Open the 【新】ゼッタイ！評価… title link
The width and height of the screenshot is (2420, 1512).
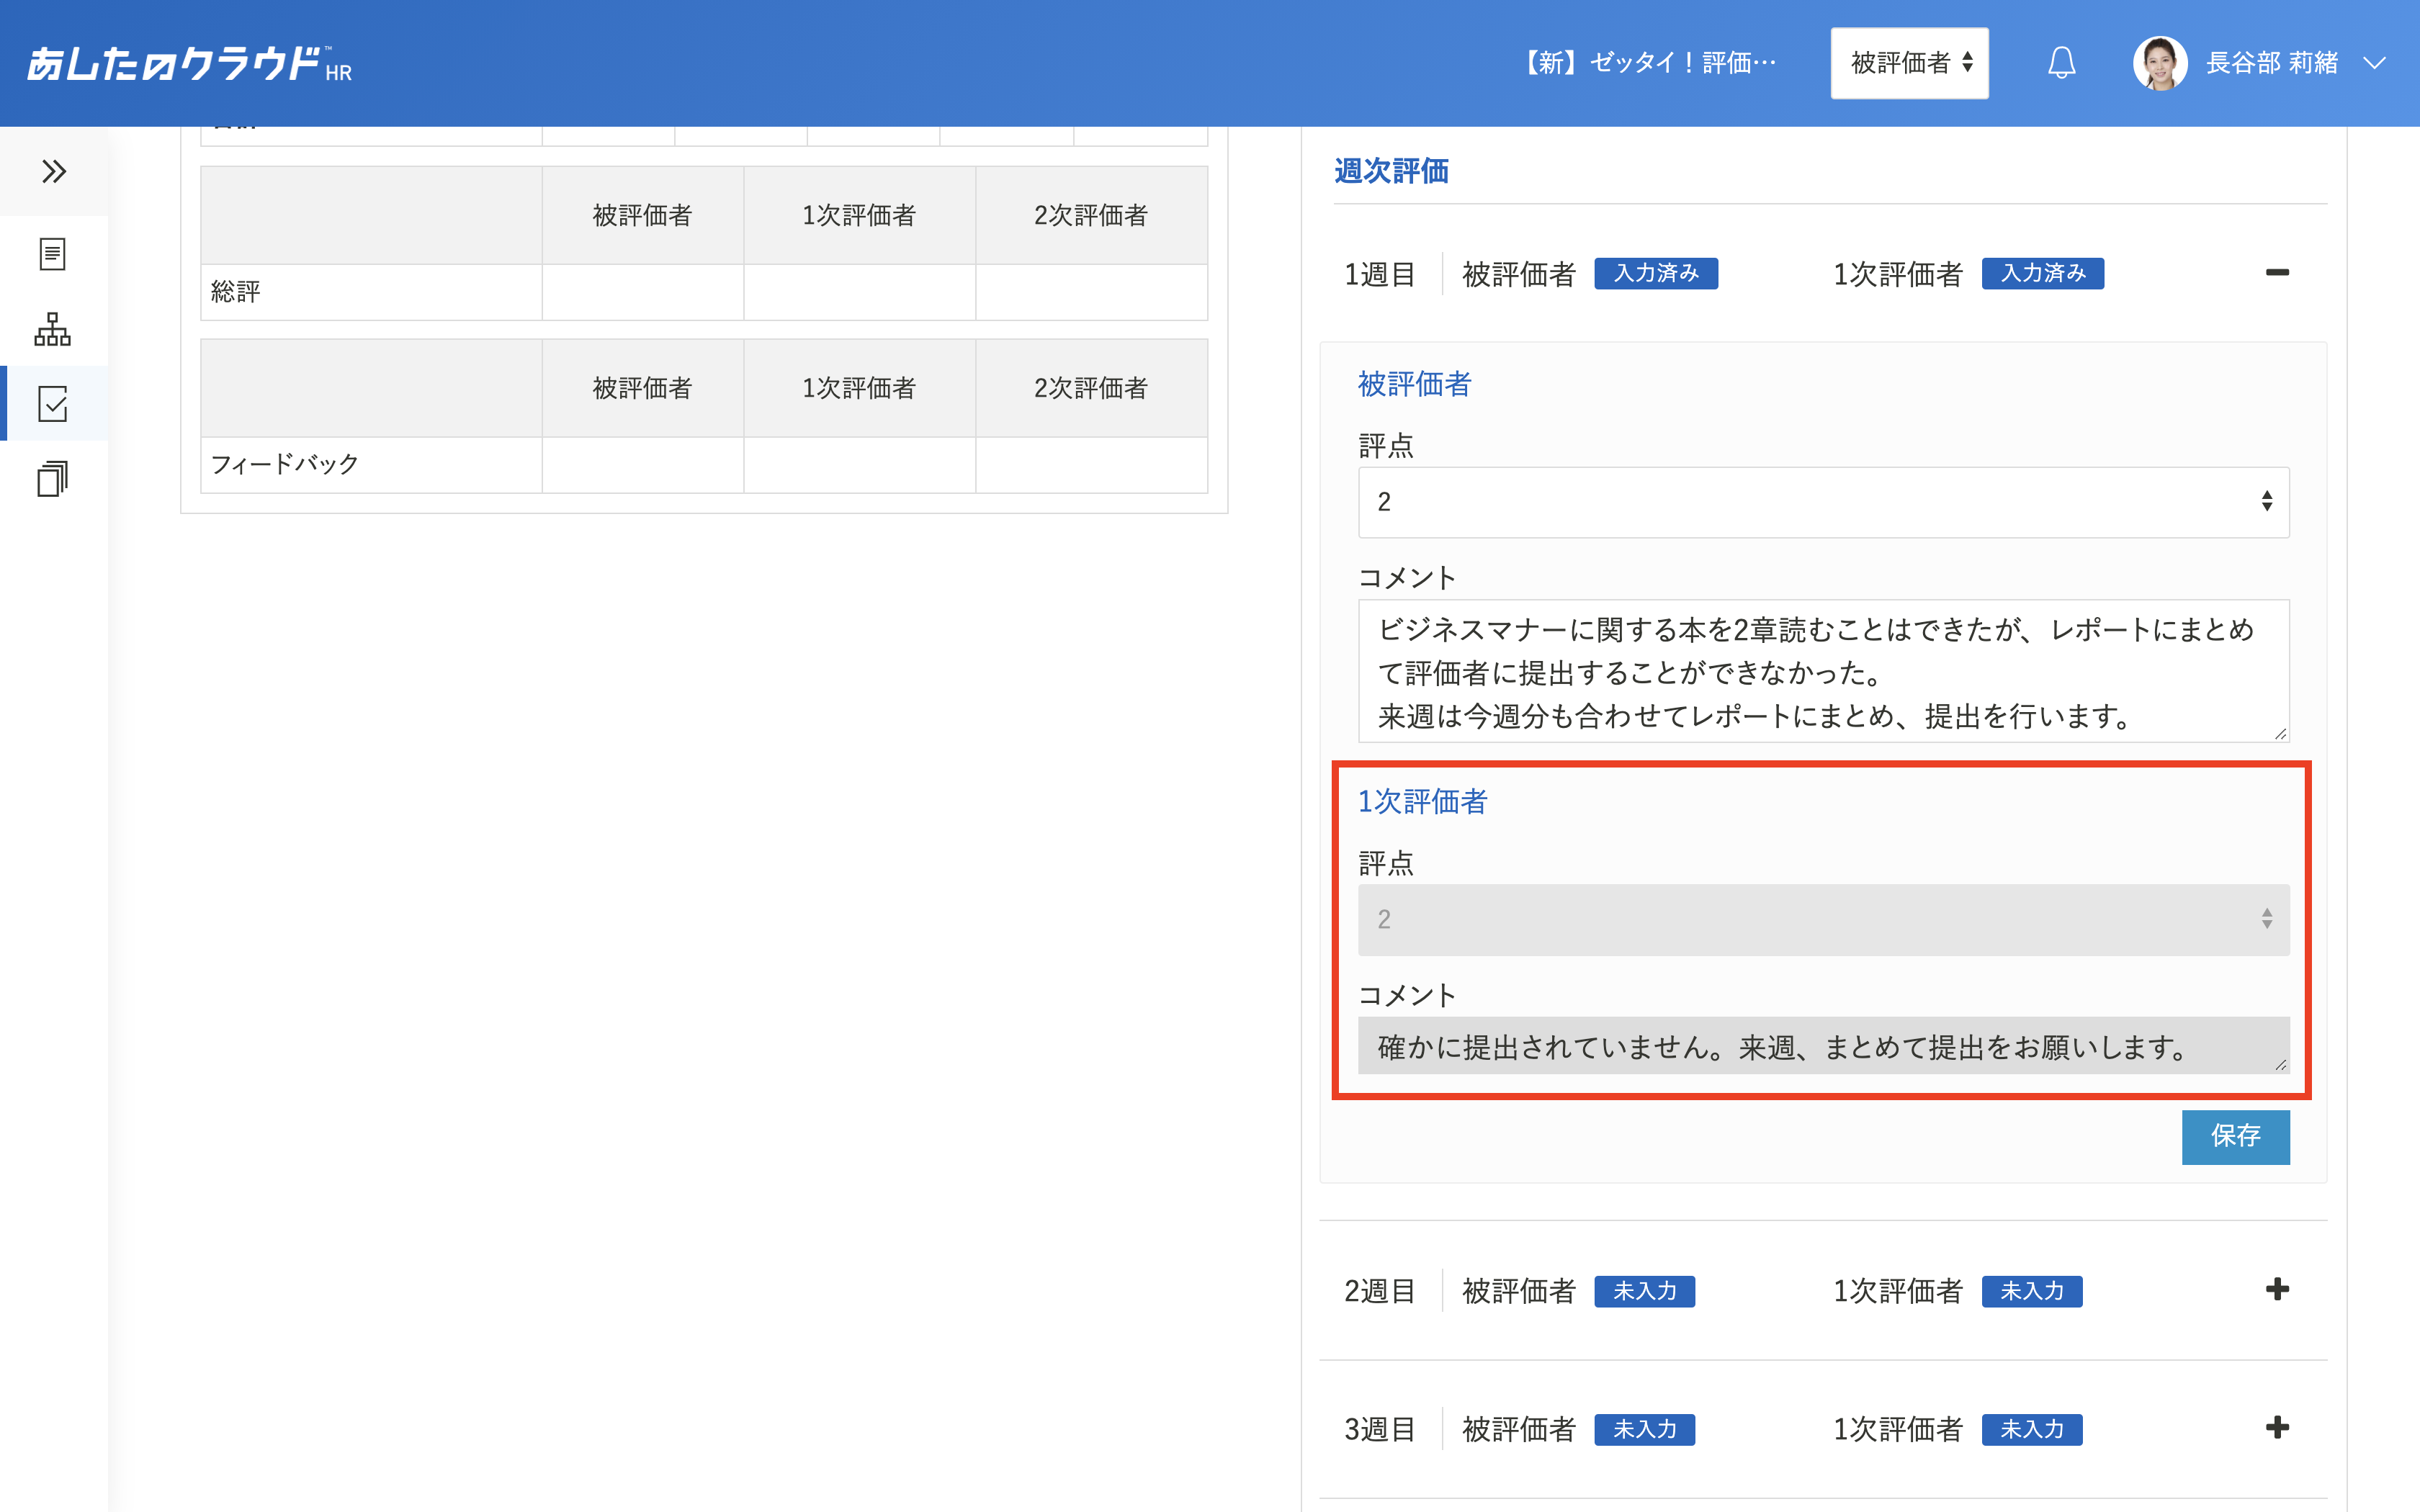1647,63
